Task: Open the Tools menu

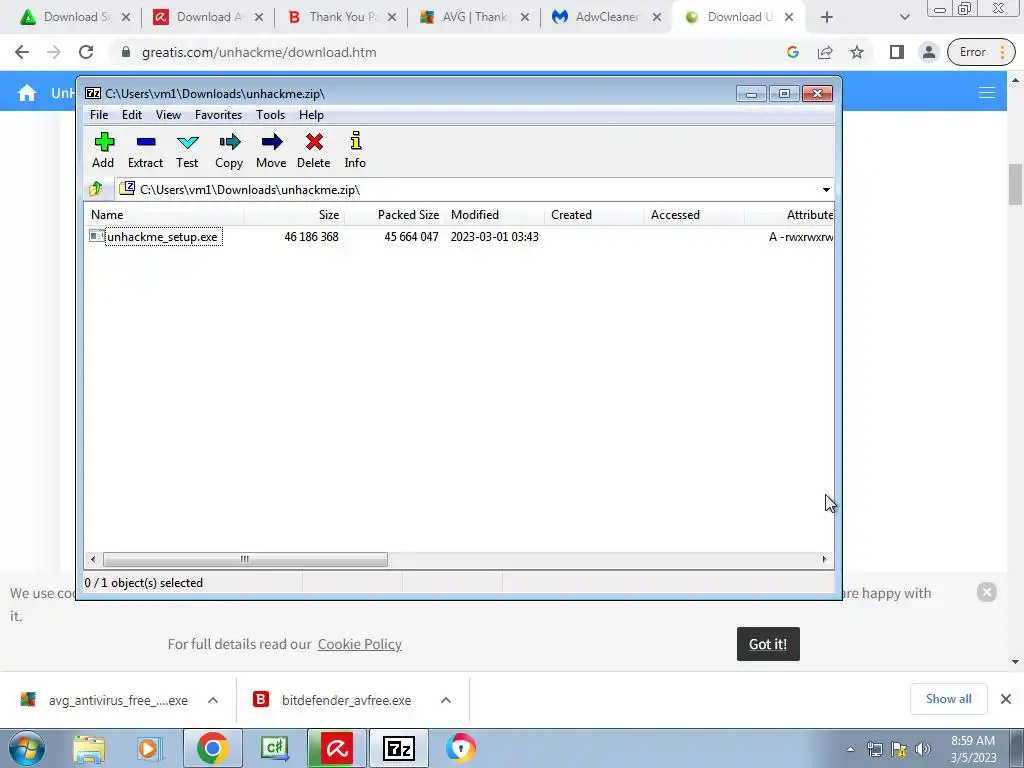Action: pos(270,115)
